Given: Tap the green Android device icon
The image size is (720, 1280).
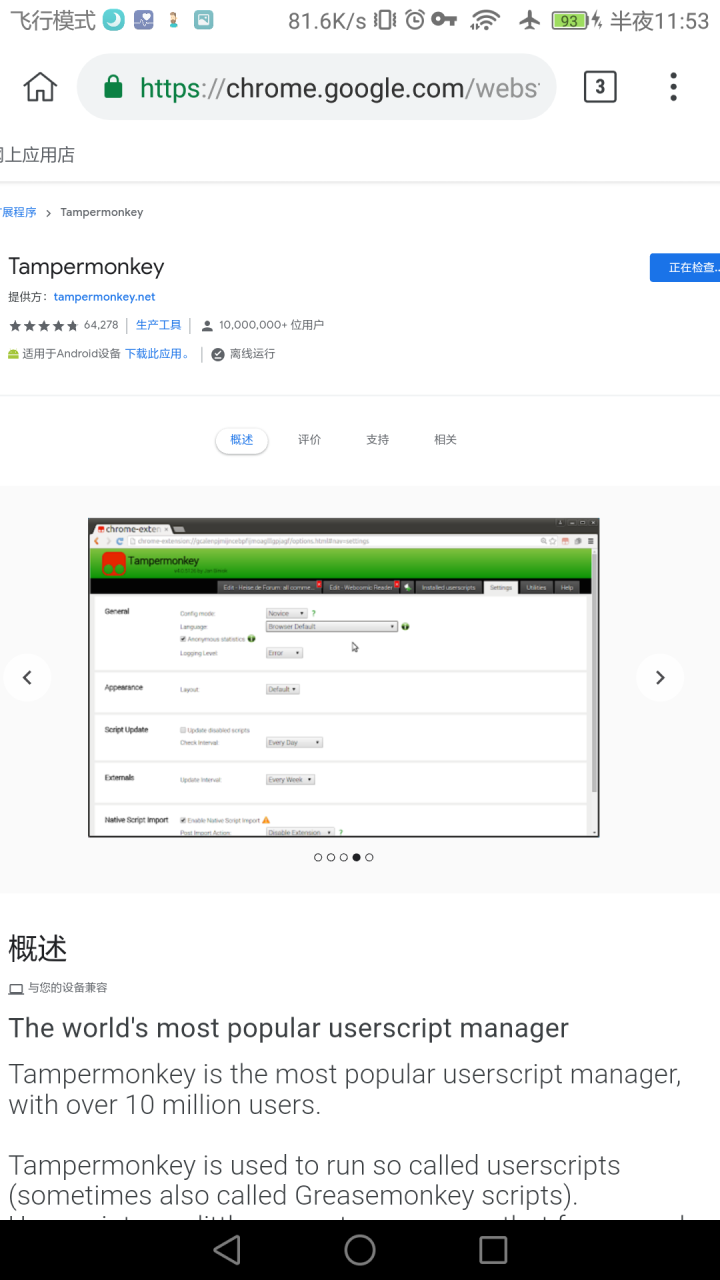Looking at the screenshot, I should pyautogui.click(x=13, y=354).
